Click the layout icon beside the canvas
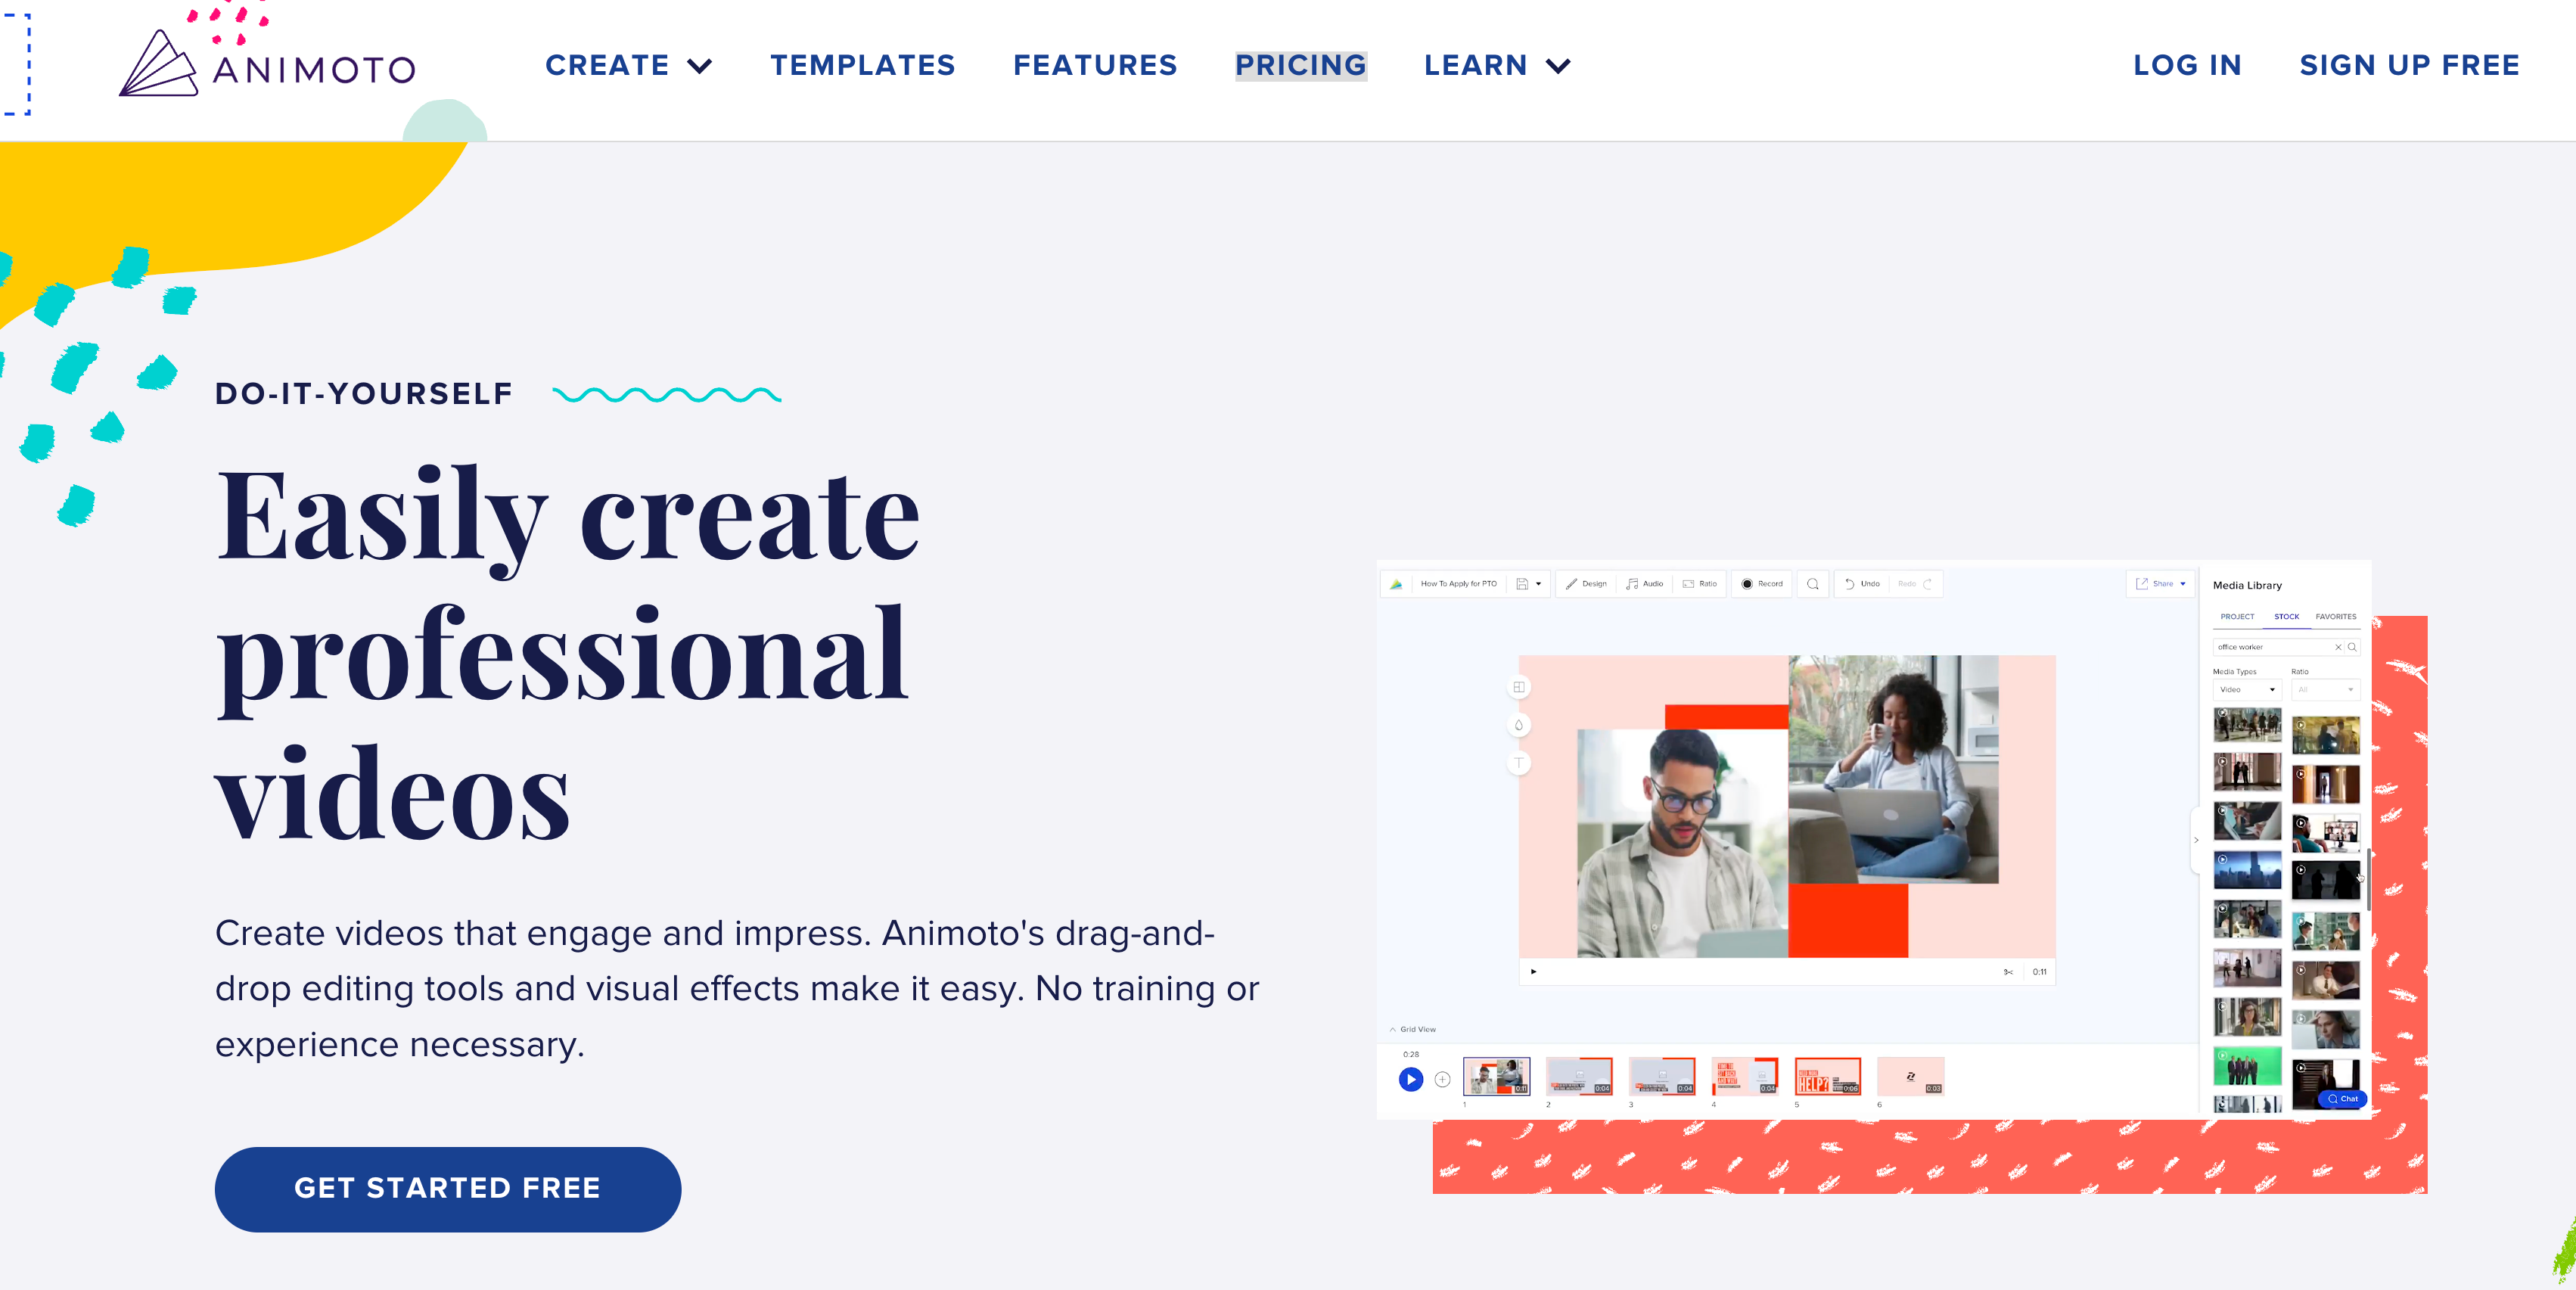 tap(1519, 687)
